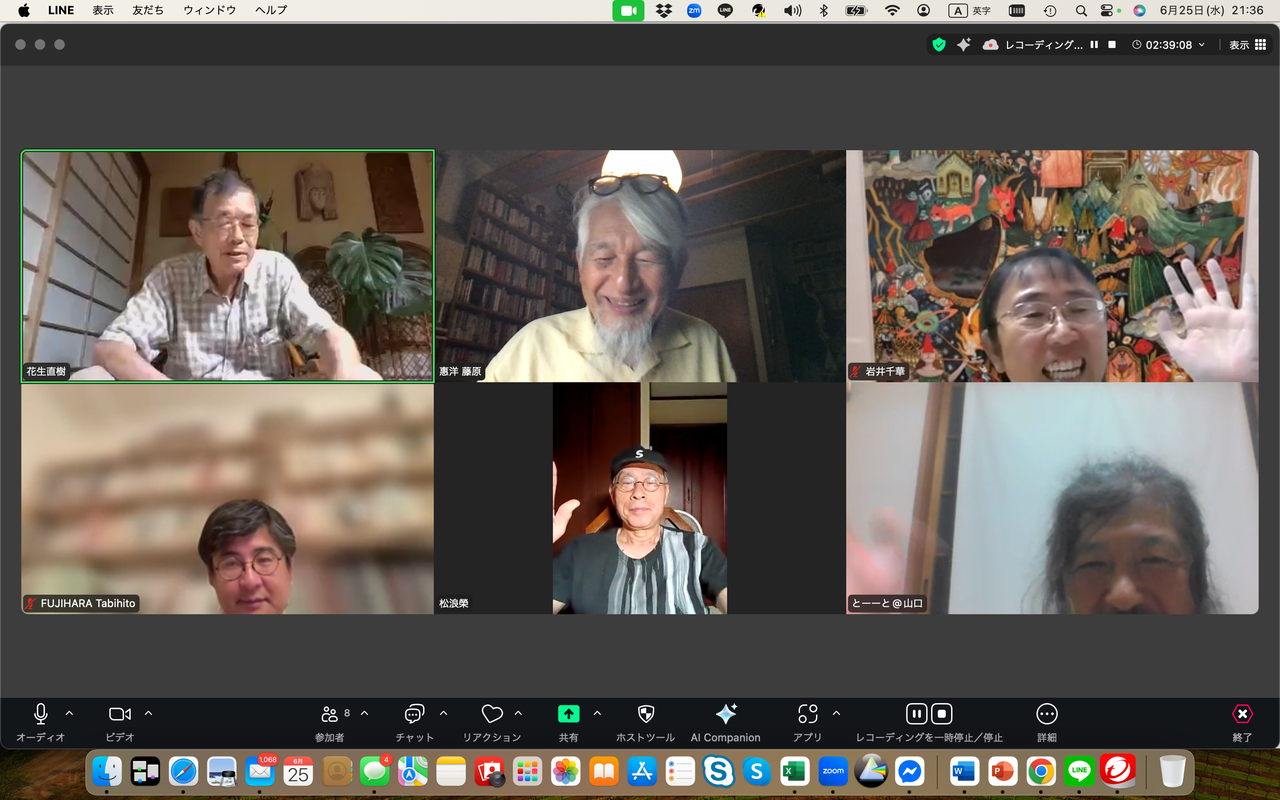This screenshot has width=1280, height=800.
Task: Select FUJIHARA Tabihito video tile
Action: coord(228,499)
